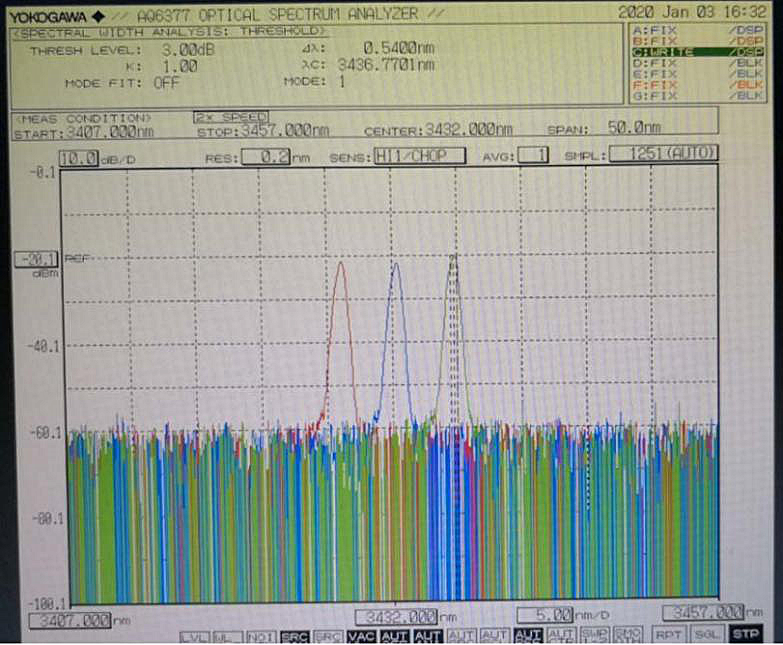Select trace B:FIX row
Screen dimensions: 783x645
696,41
